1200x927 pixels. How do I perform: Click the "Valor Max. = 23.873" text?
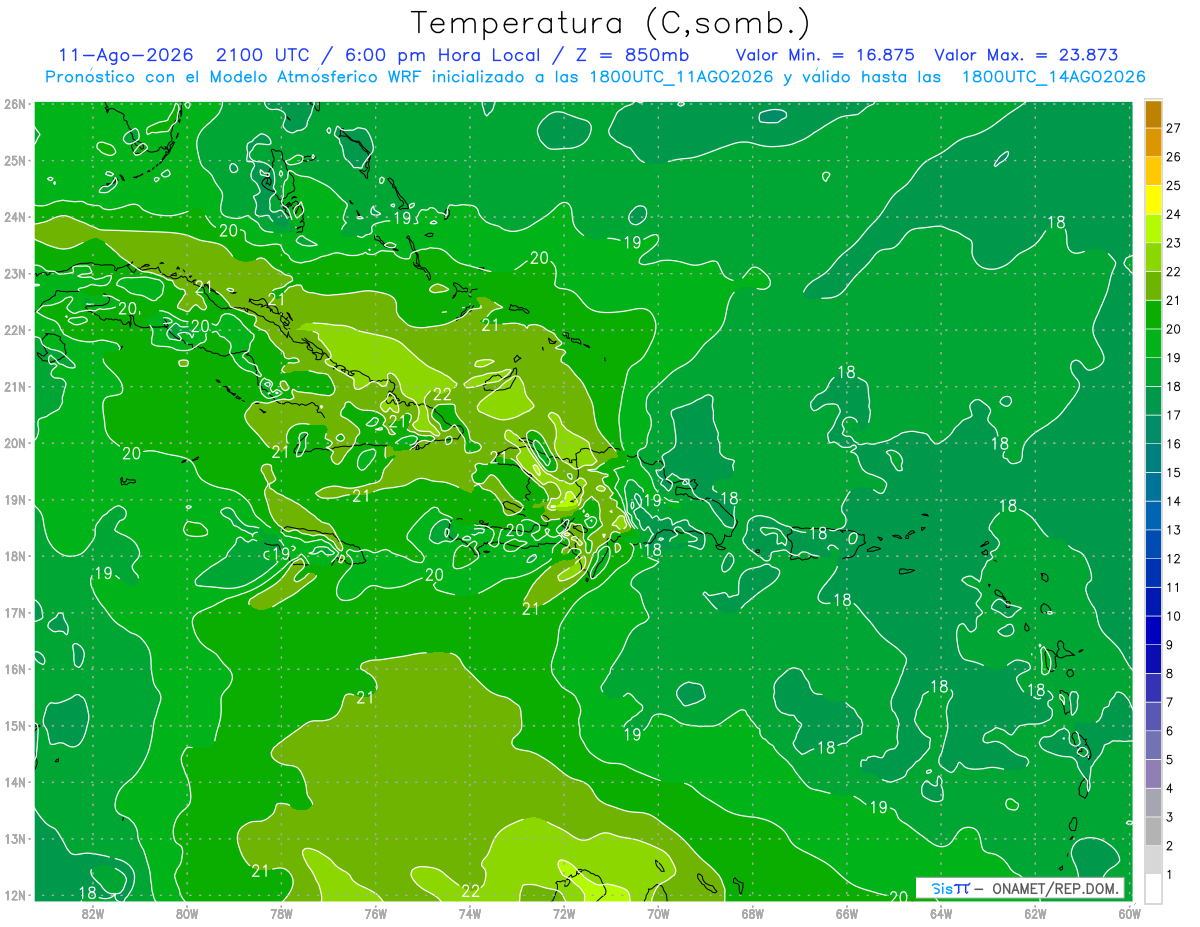point(1026,55)
